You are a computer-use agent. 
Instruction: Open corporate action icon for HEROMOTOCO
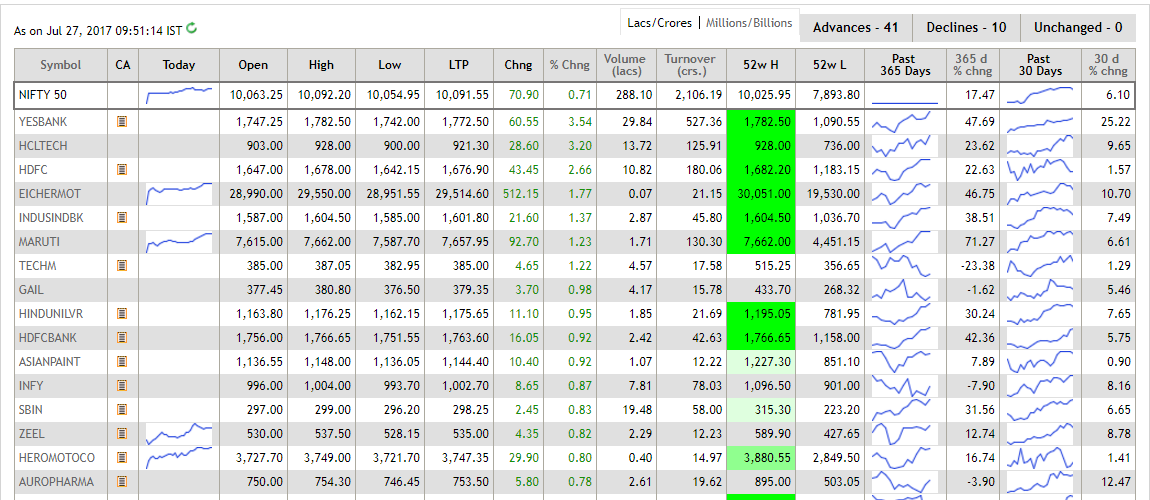122,457
